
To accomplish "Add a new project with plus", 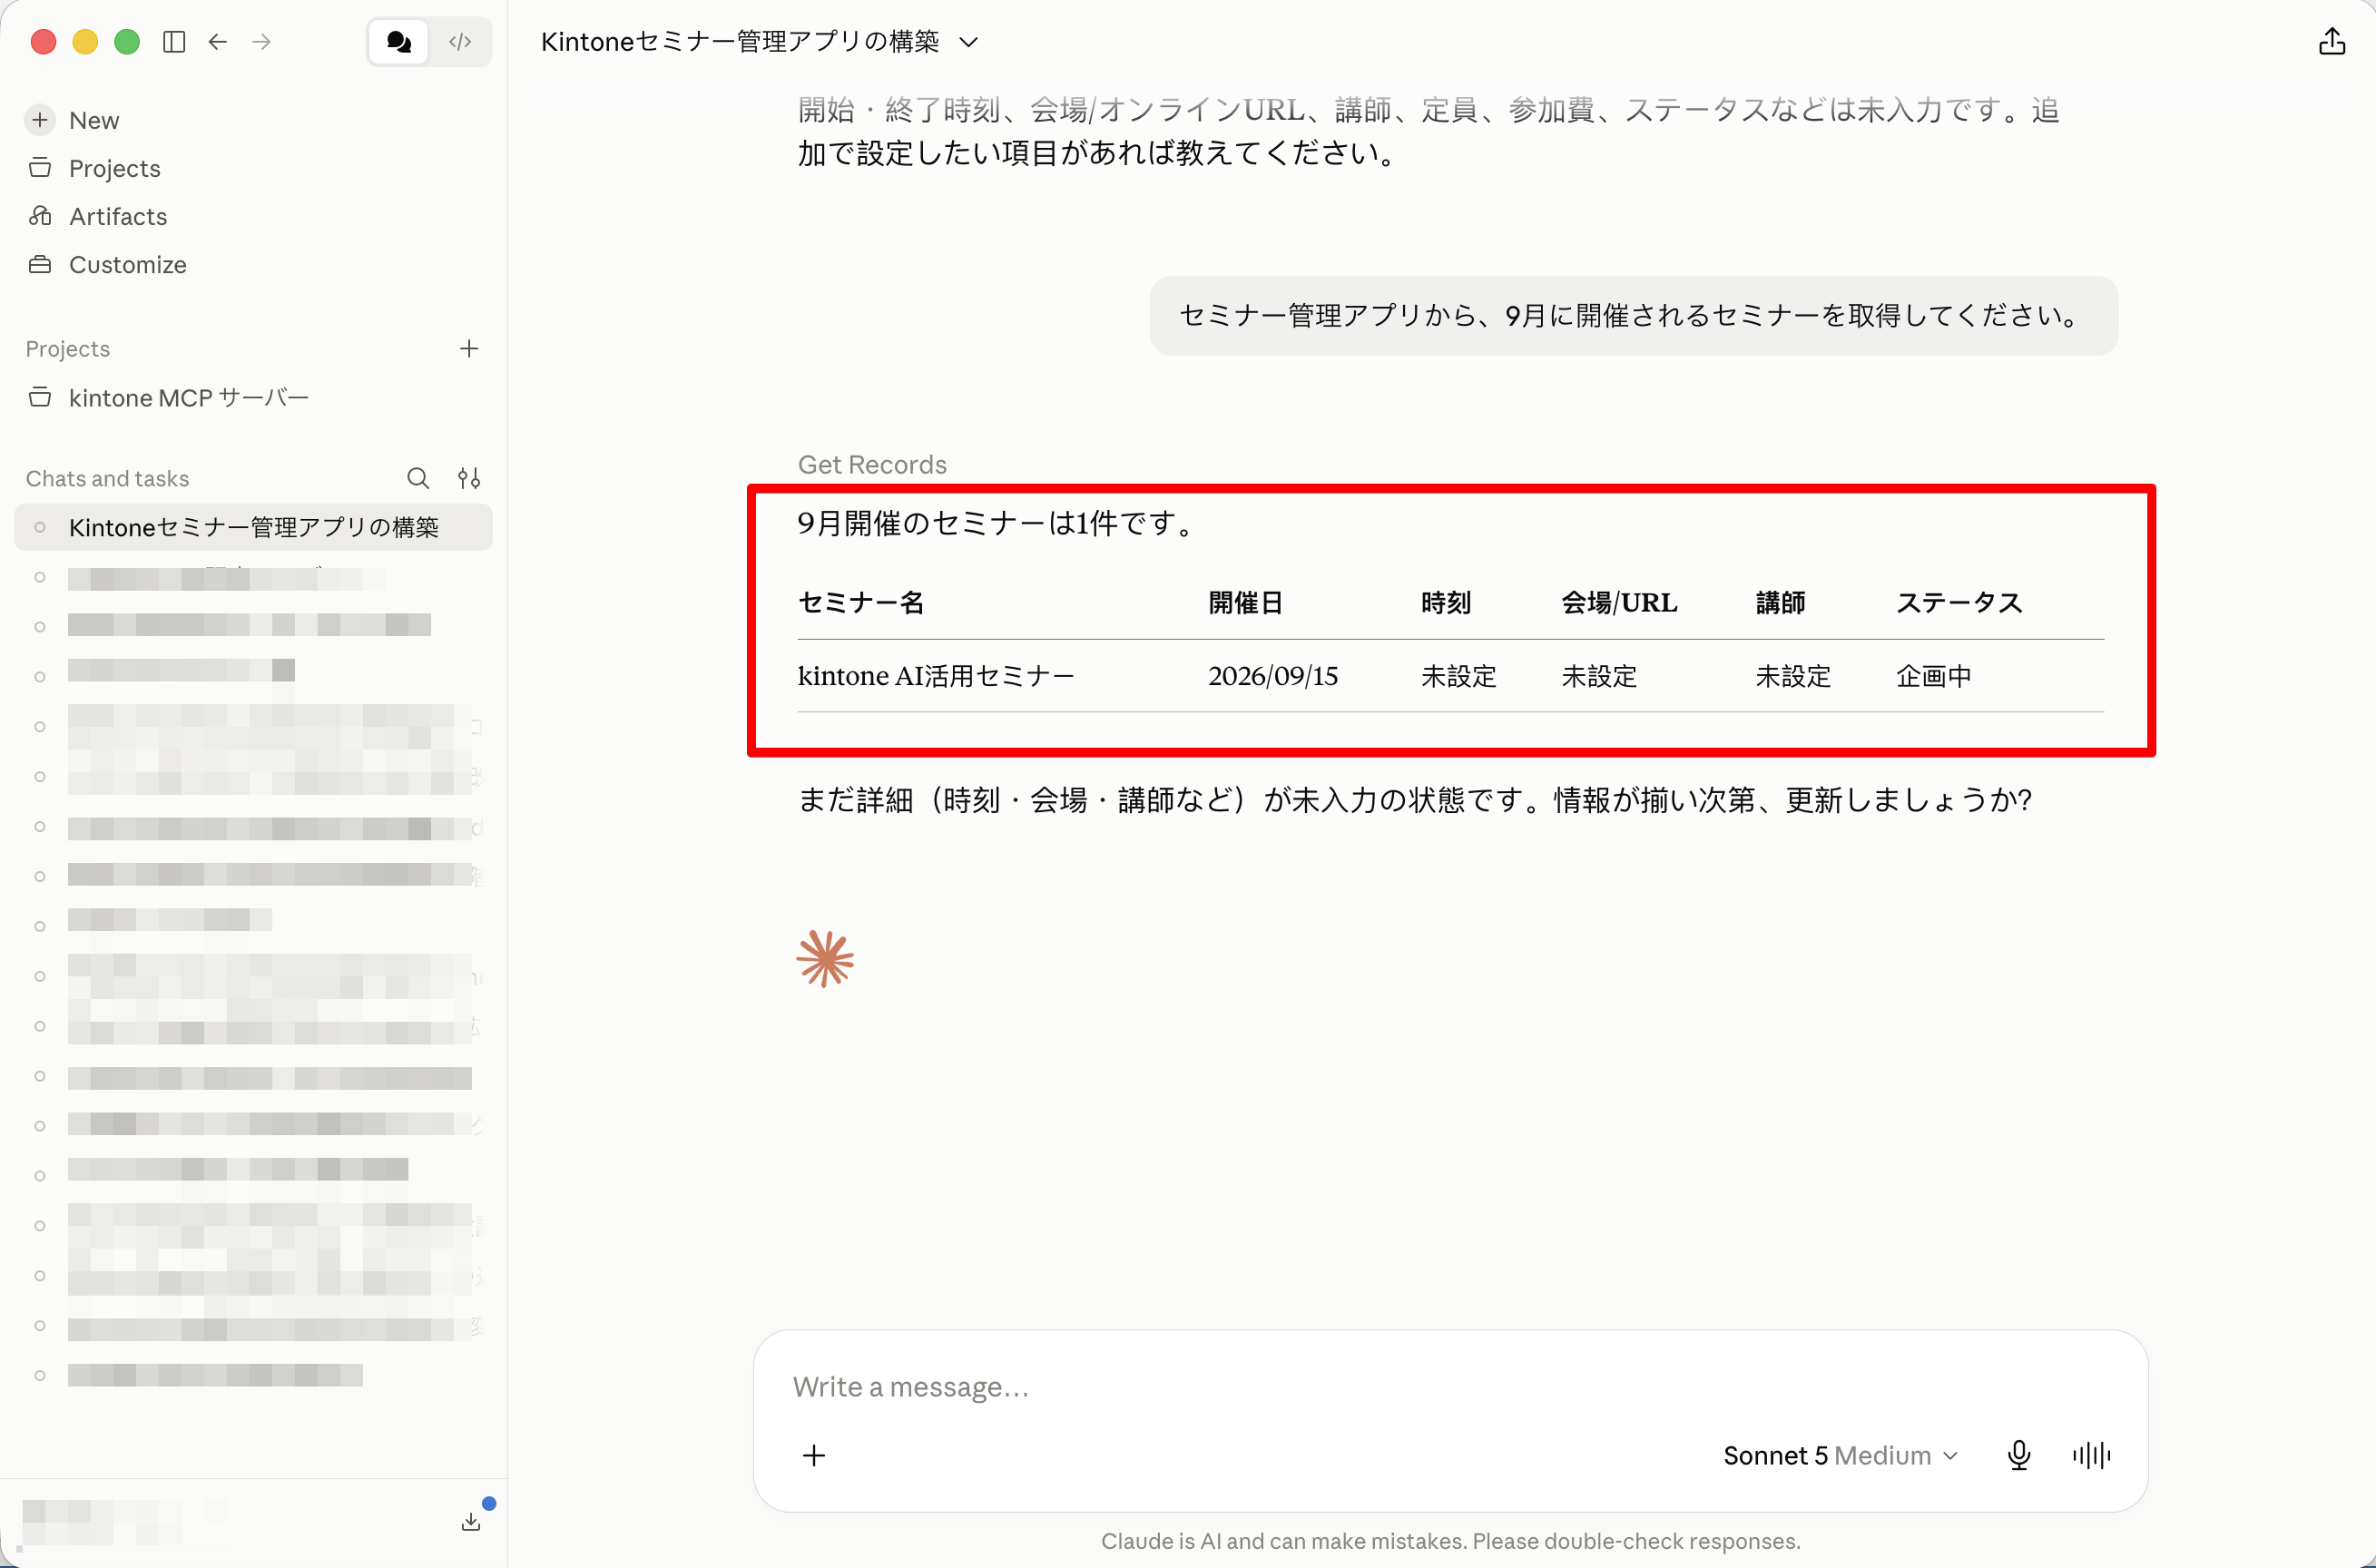I will 469,348.
